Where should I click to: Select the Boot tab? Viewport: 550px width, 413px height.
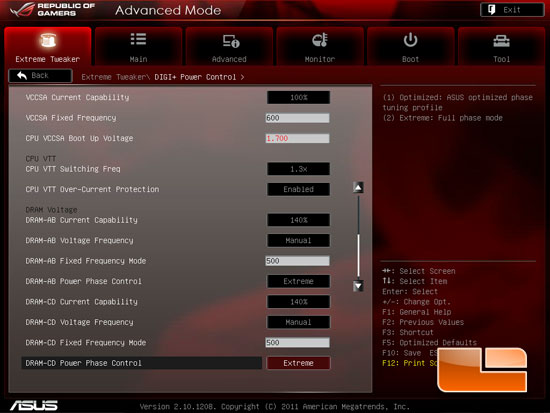(x=410, y=46)
